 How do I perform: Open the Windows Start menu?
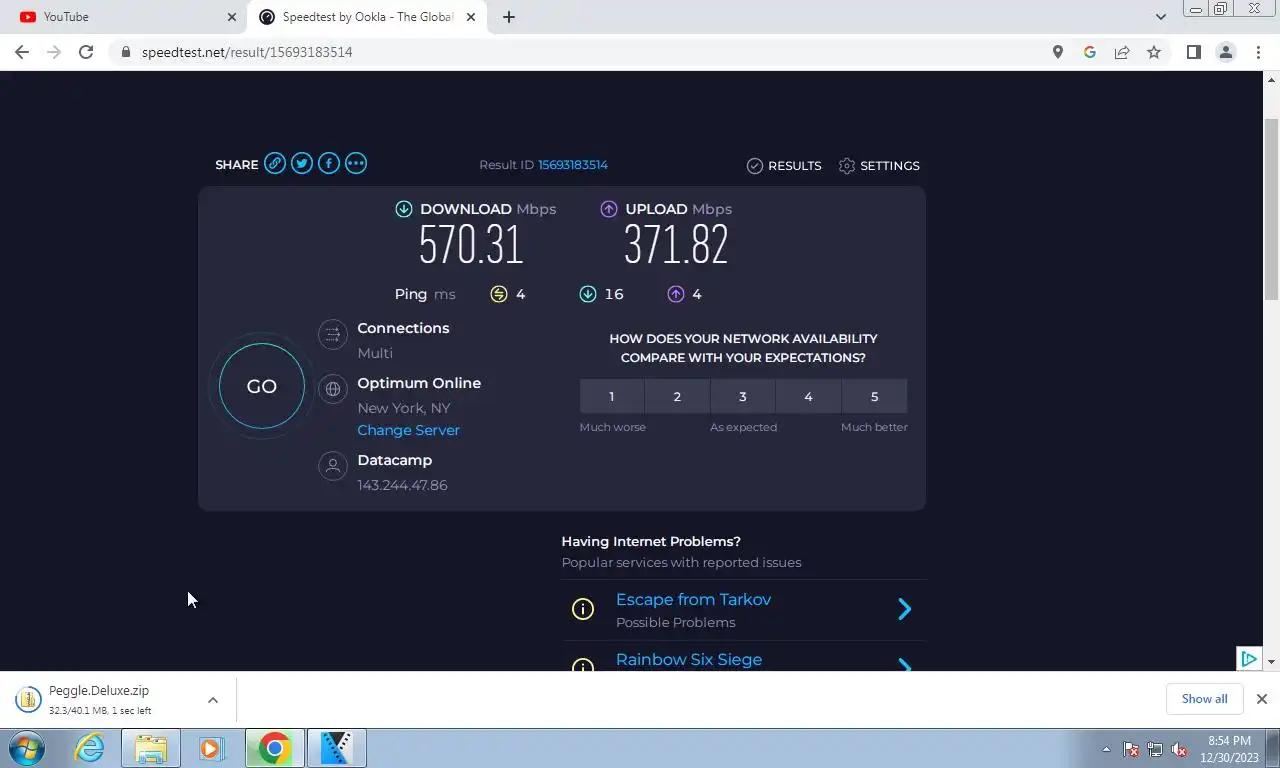pos(27,748)
